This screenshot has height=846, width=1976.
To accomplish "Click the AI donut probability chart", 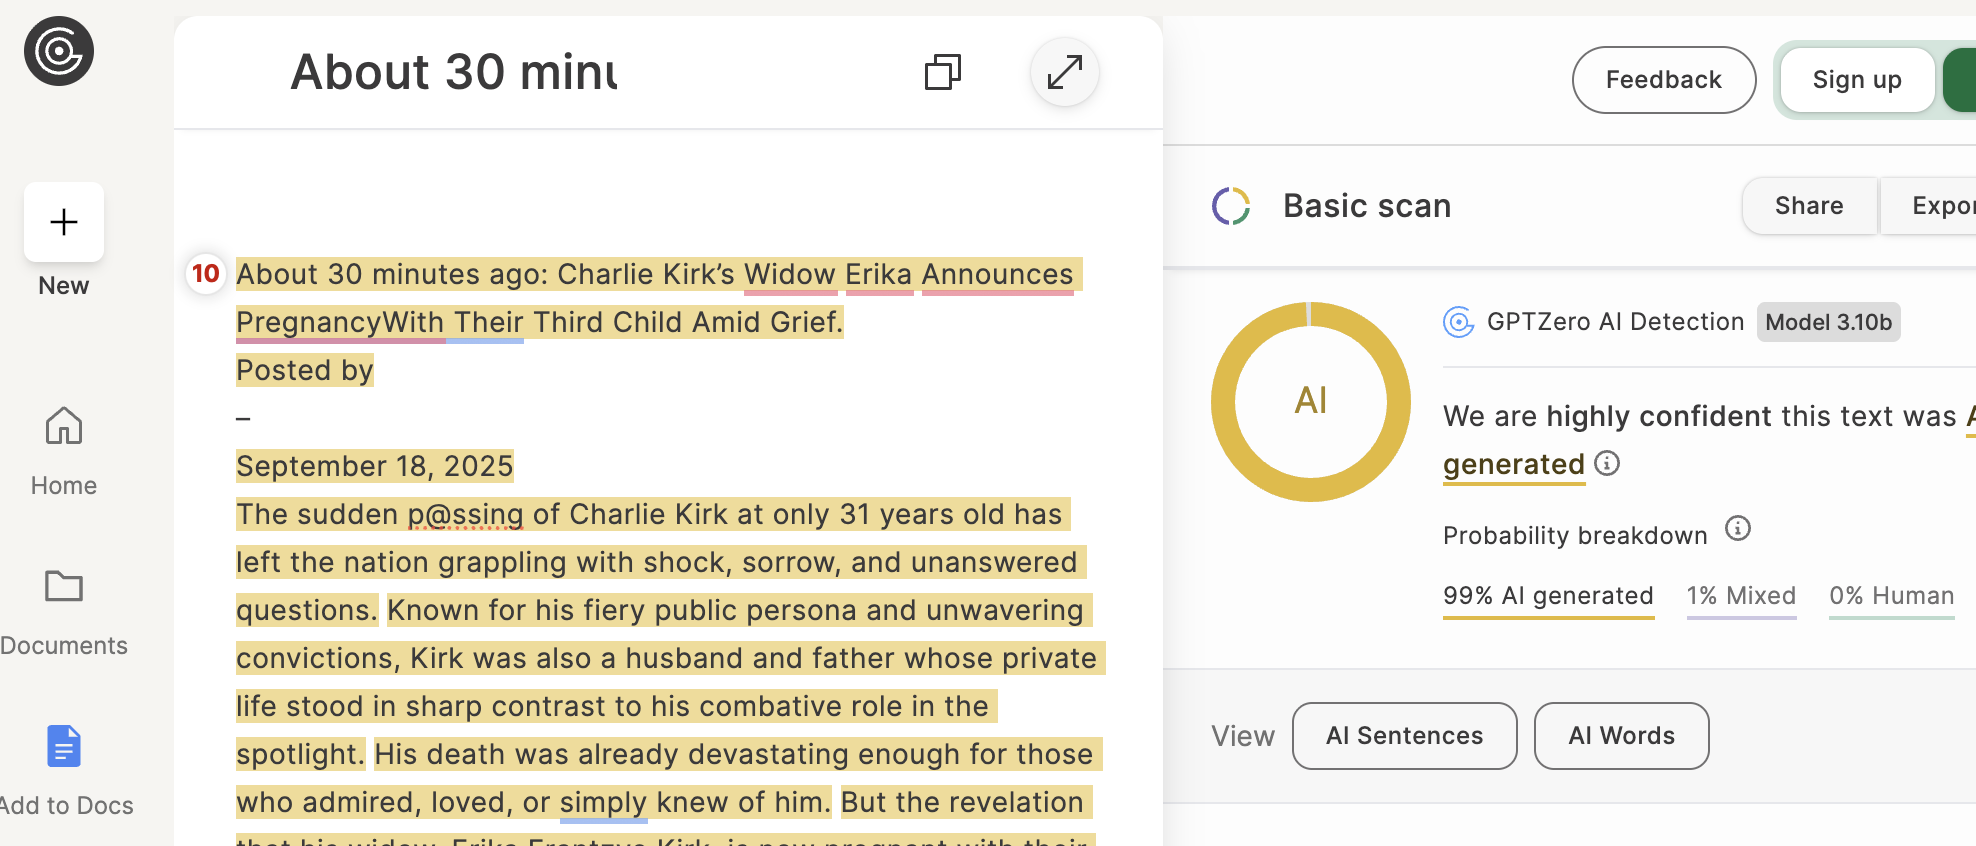I will point(1310,401).
